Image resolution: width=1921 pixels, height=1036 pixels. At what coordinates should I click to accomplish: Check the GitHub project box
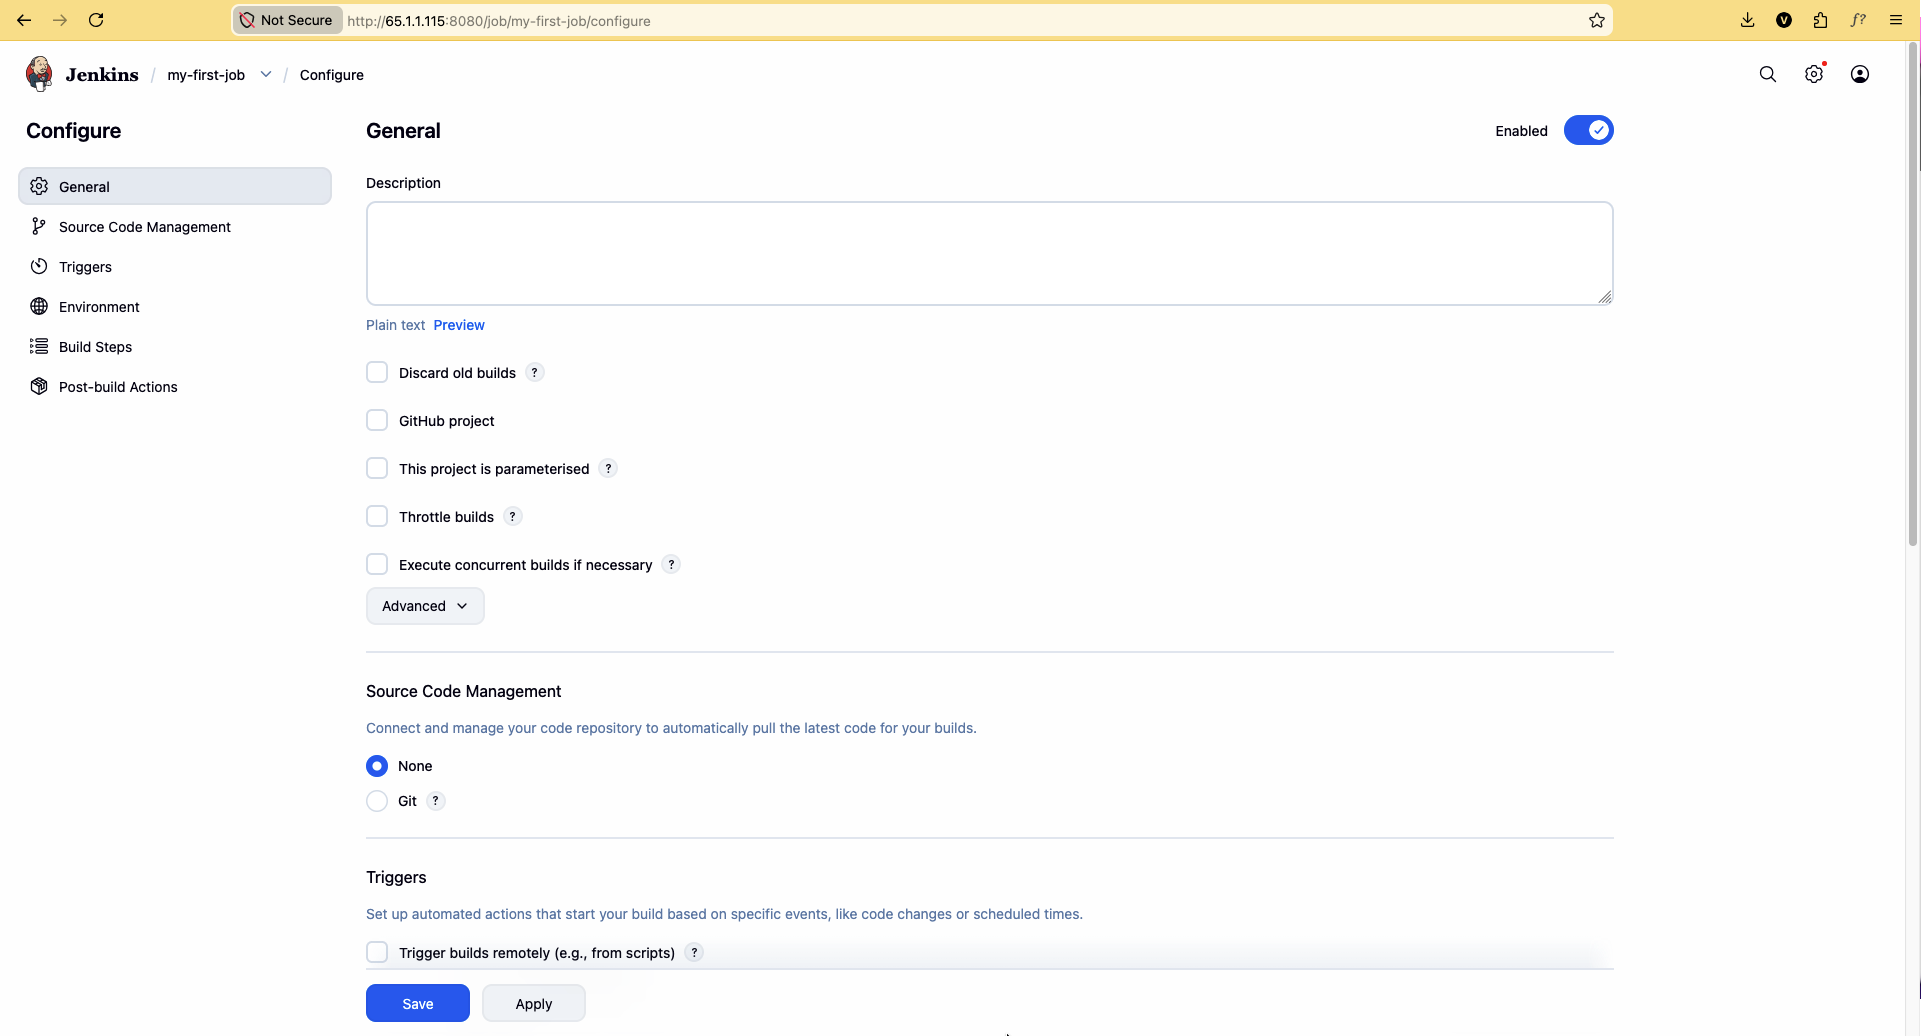click(377, 420)
